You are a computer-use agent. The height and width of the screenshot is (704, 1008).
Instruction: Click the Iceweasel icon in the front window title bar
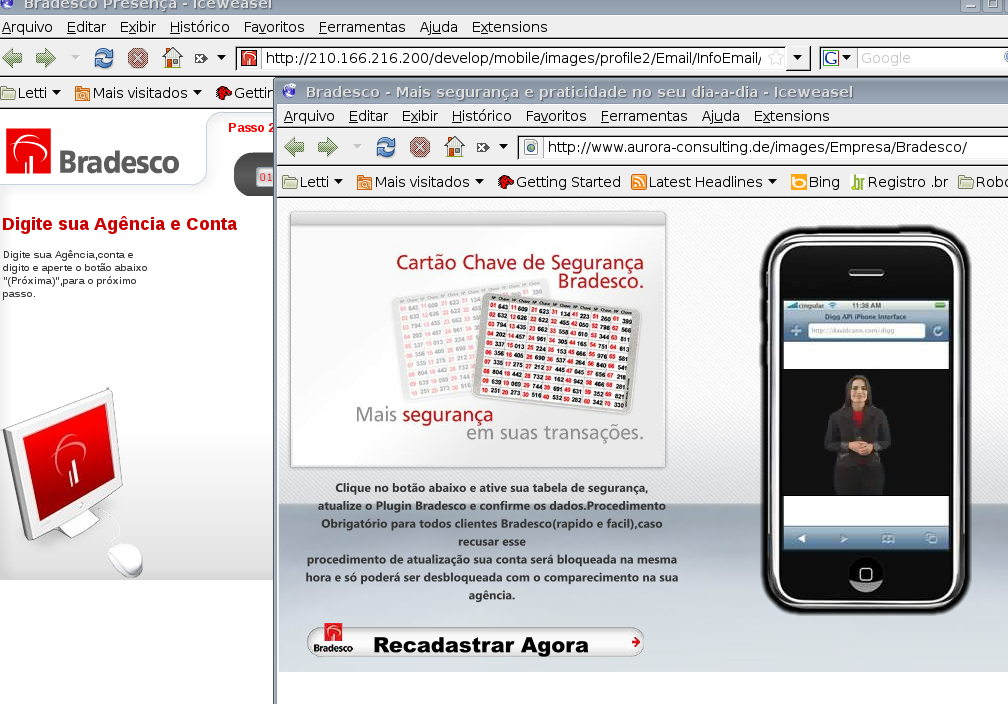coord(289,91)
